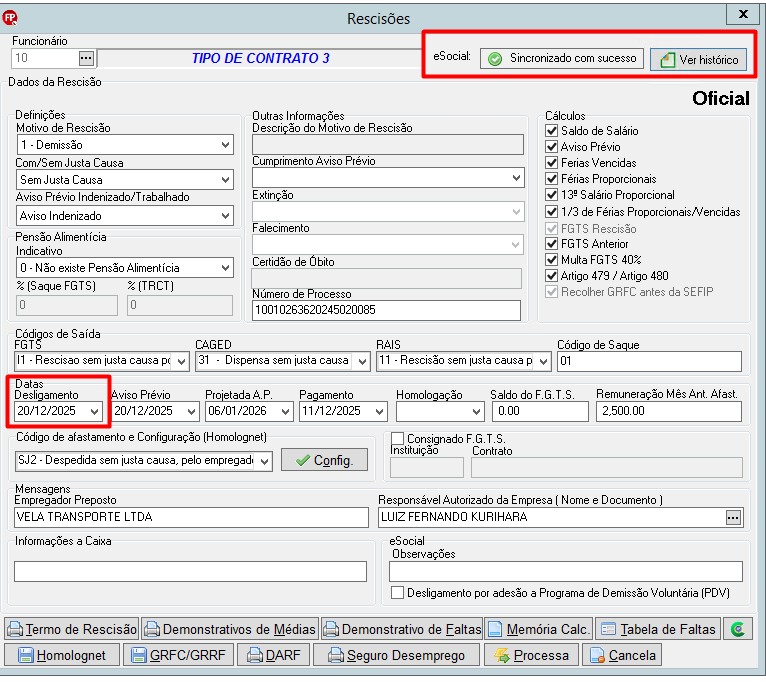The image size is (766, 682).
Task: Toggle FGTS Anterior checkbox
Action: (552, 244)
